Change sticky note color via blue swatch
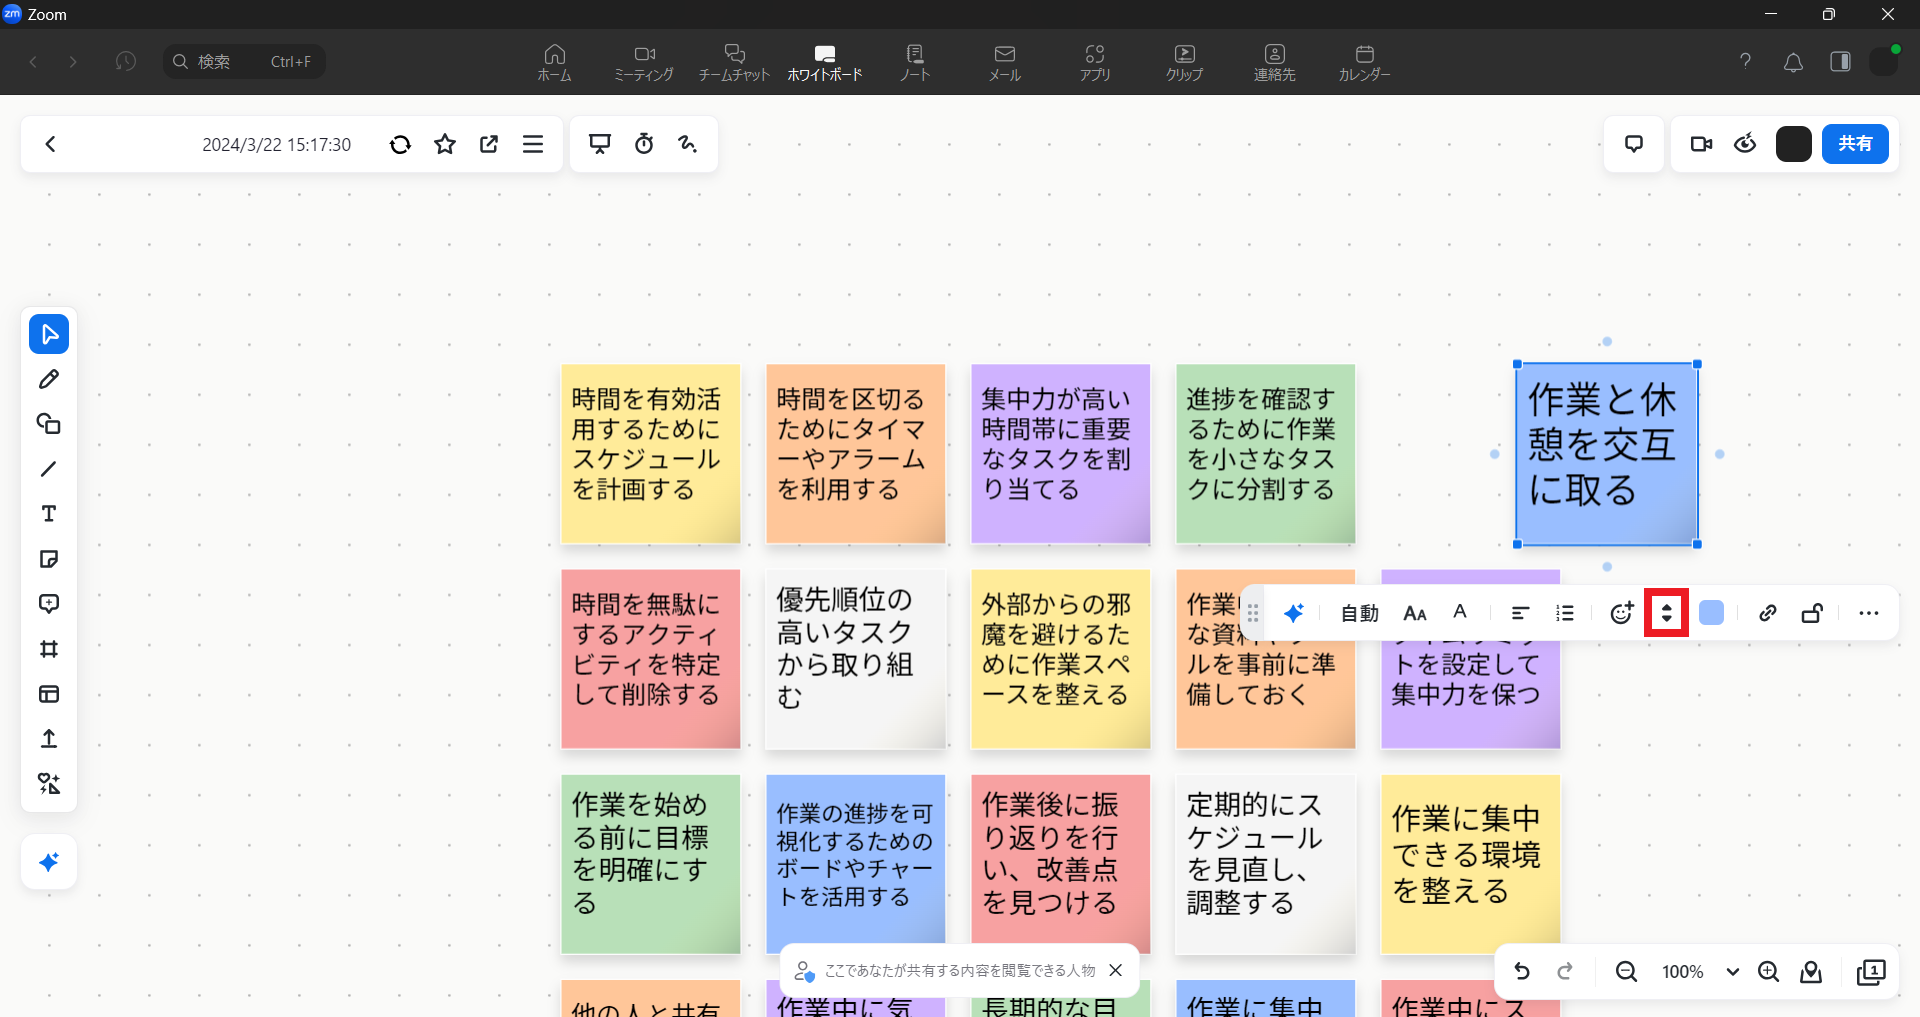Screen dimensions: 1920x1017 point(1711,613)
